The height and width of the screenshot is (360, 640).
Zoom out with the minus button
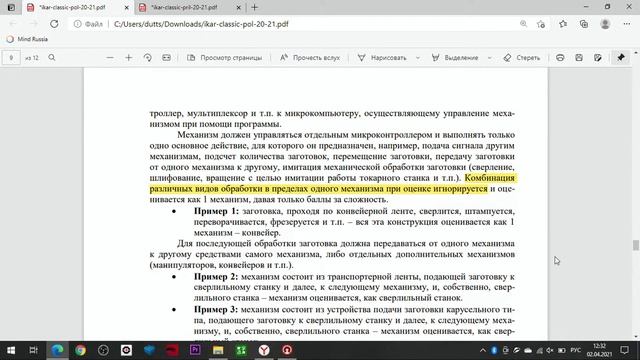[x=110, y=58]
